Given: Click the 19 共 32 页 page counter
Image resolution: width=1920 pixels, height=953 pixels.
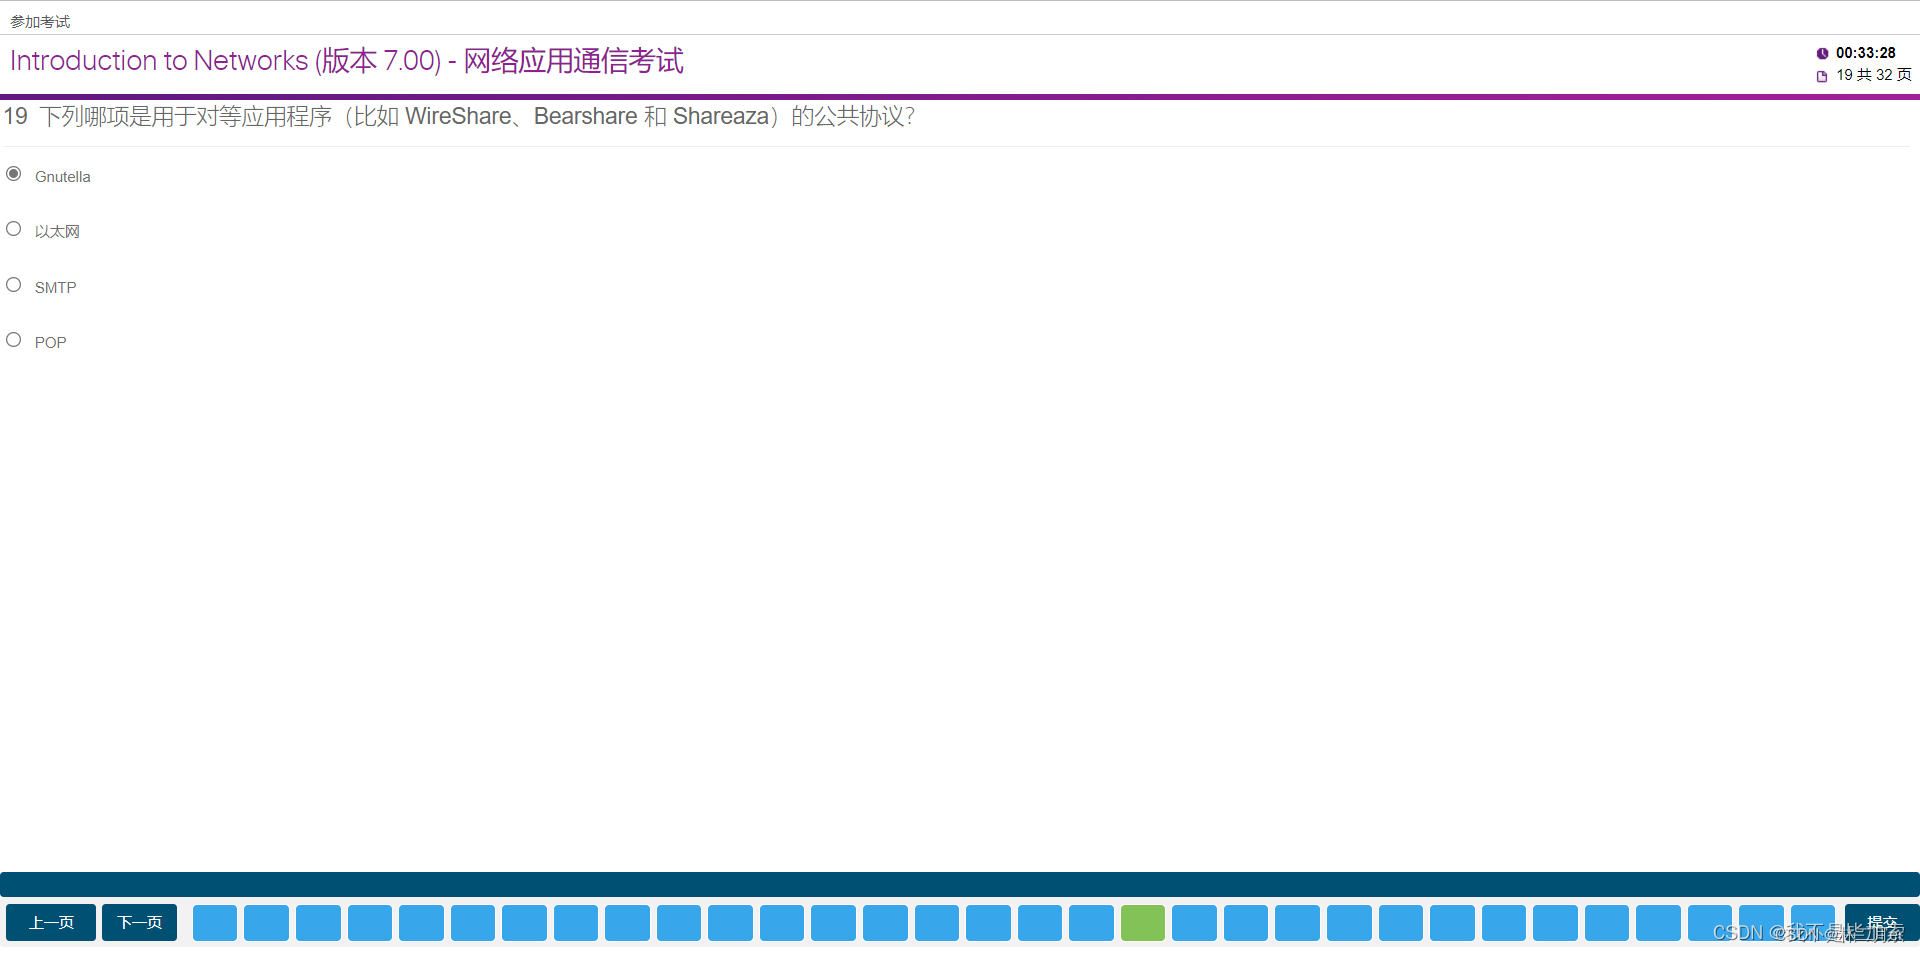Looking at the screenshot, I should coord(1874,75).
